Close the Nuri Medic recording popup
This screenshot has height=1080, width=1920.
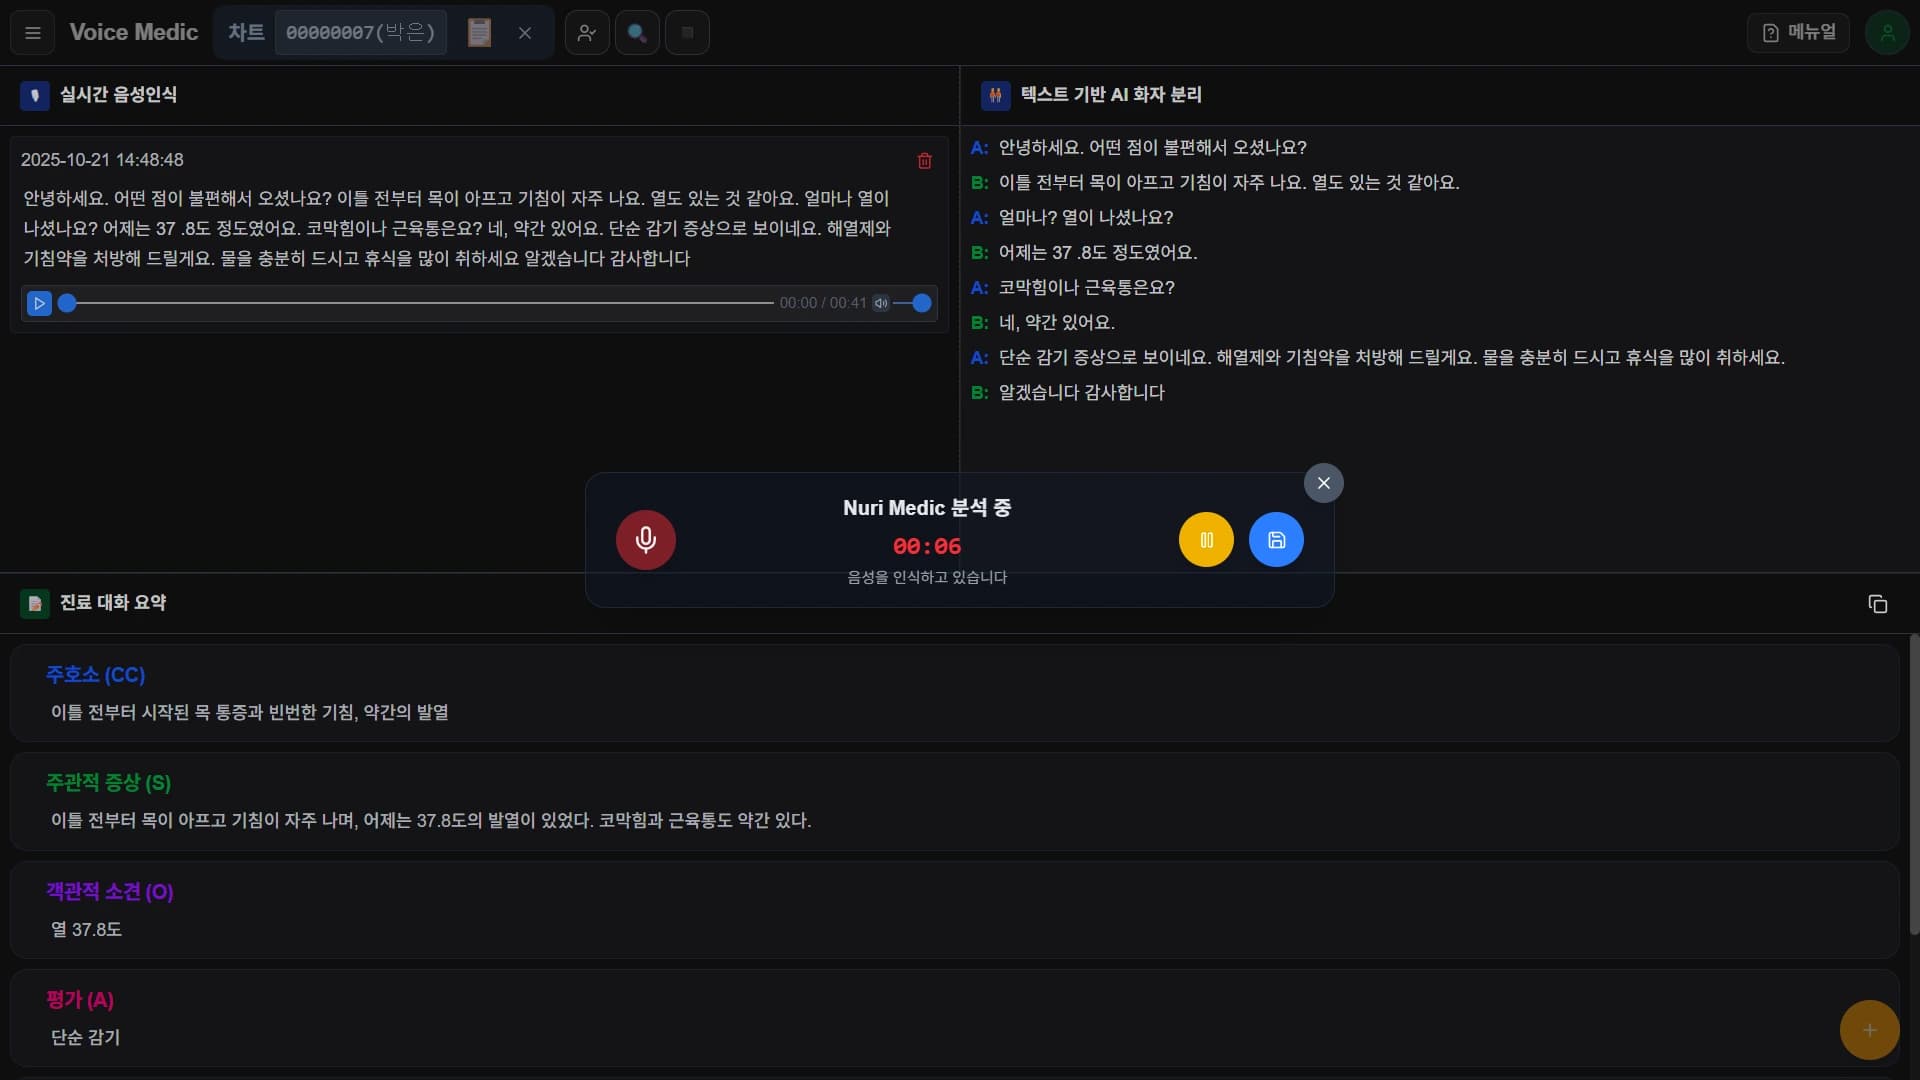1323,483
